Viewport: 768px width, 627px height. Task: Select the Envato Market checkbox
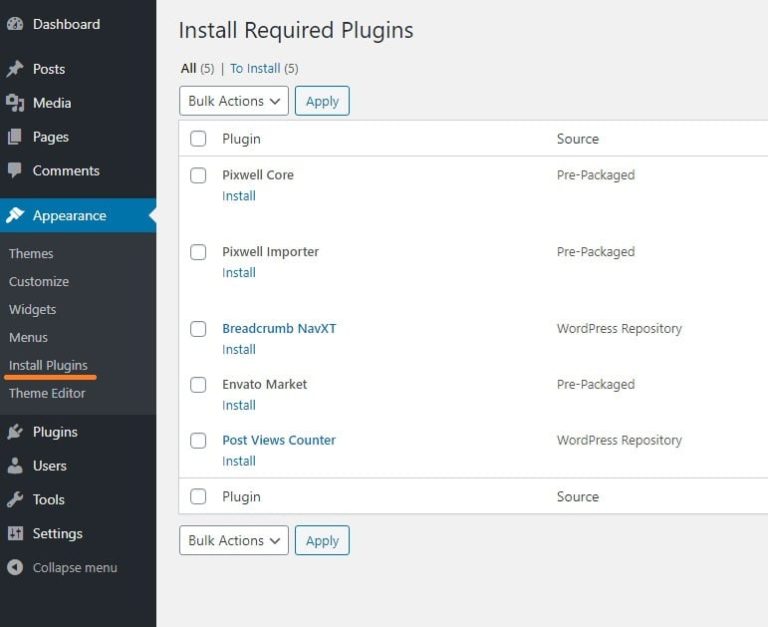click(198, 385)
